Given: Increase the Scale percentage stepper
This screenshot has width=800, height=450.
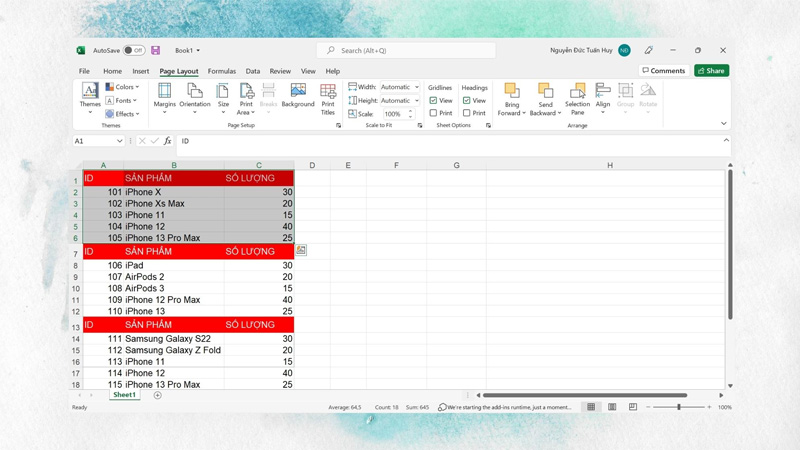Looking at the screenshot, I should (x=410, y=111).
